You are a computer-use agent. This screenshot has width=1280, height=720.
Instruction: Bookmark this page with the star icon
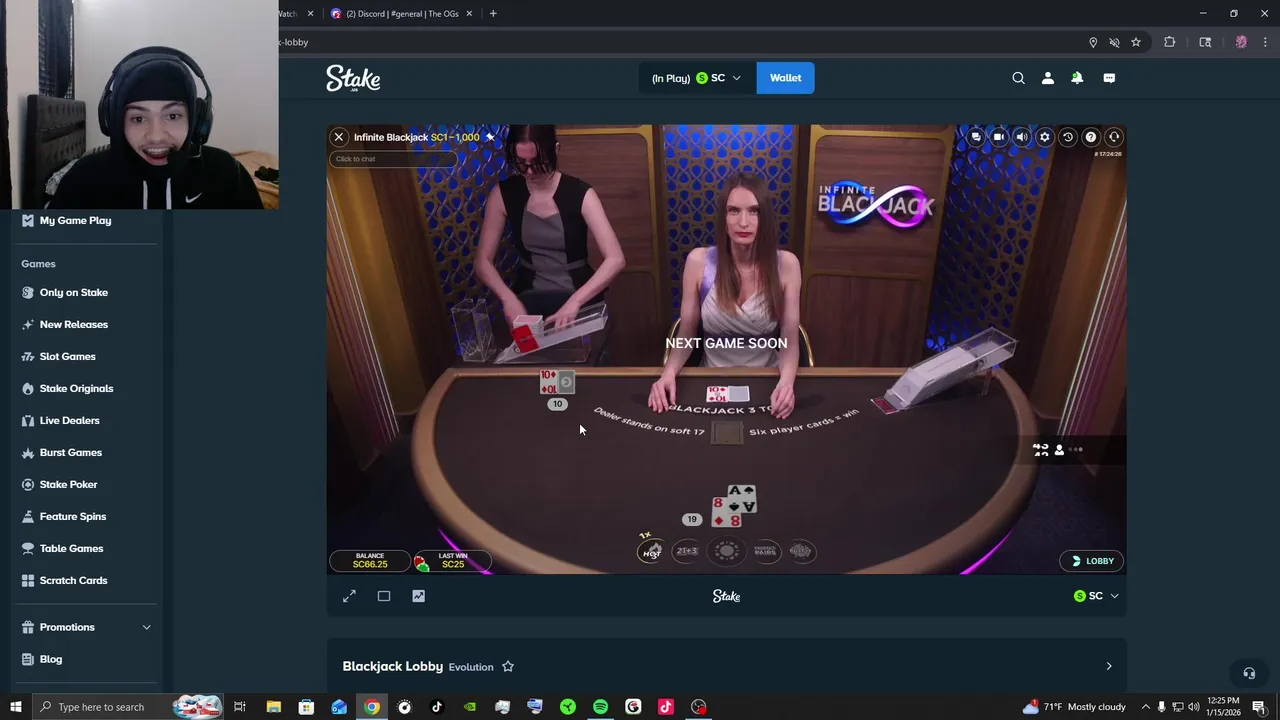(x=1136, y=42)
